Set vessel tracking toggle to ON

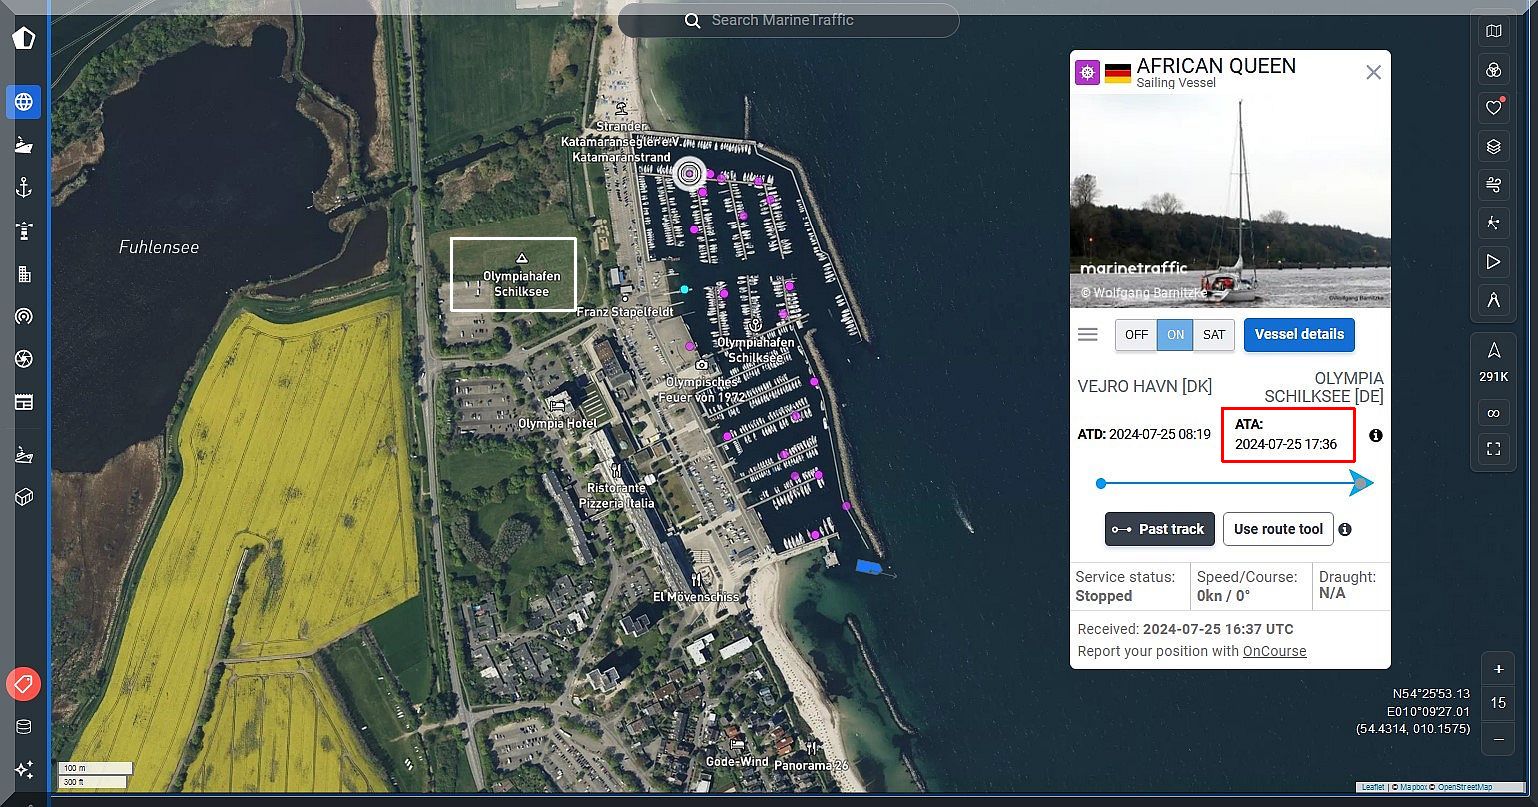(1175, 335)
